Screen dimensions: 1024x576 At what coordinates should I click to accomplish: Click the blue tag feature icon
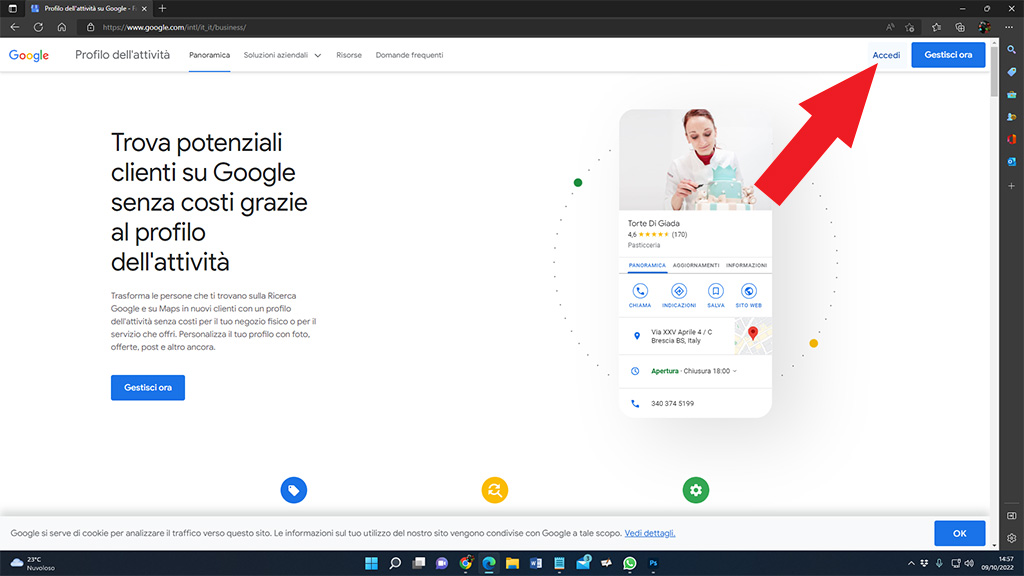pyautogui.click(x=294, y=490)
